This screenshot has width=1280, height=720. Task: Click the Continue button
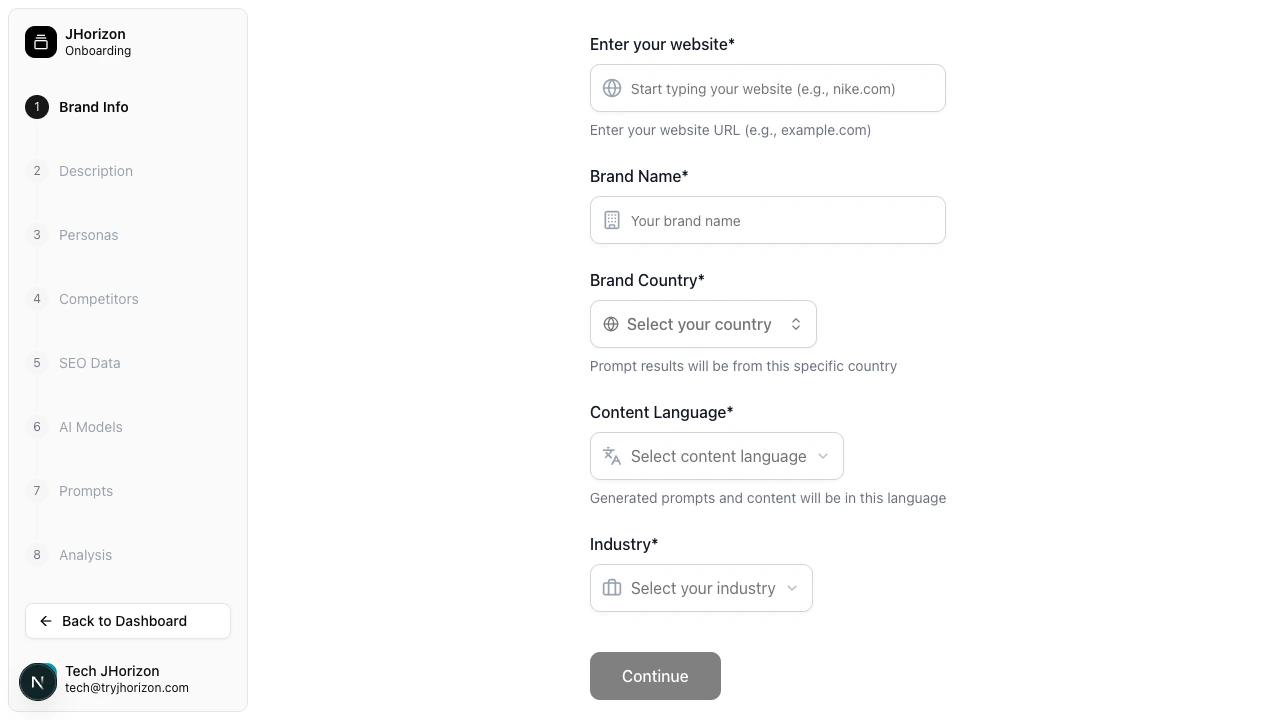[655, 676]
